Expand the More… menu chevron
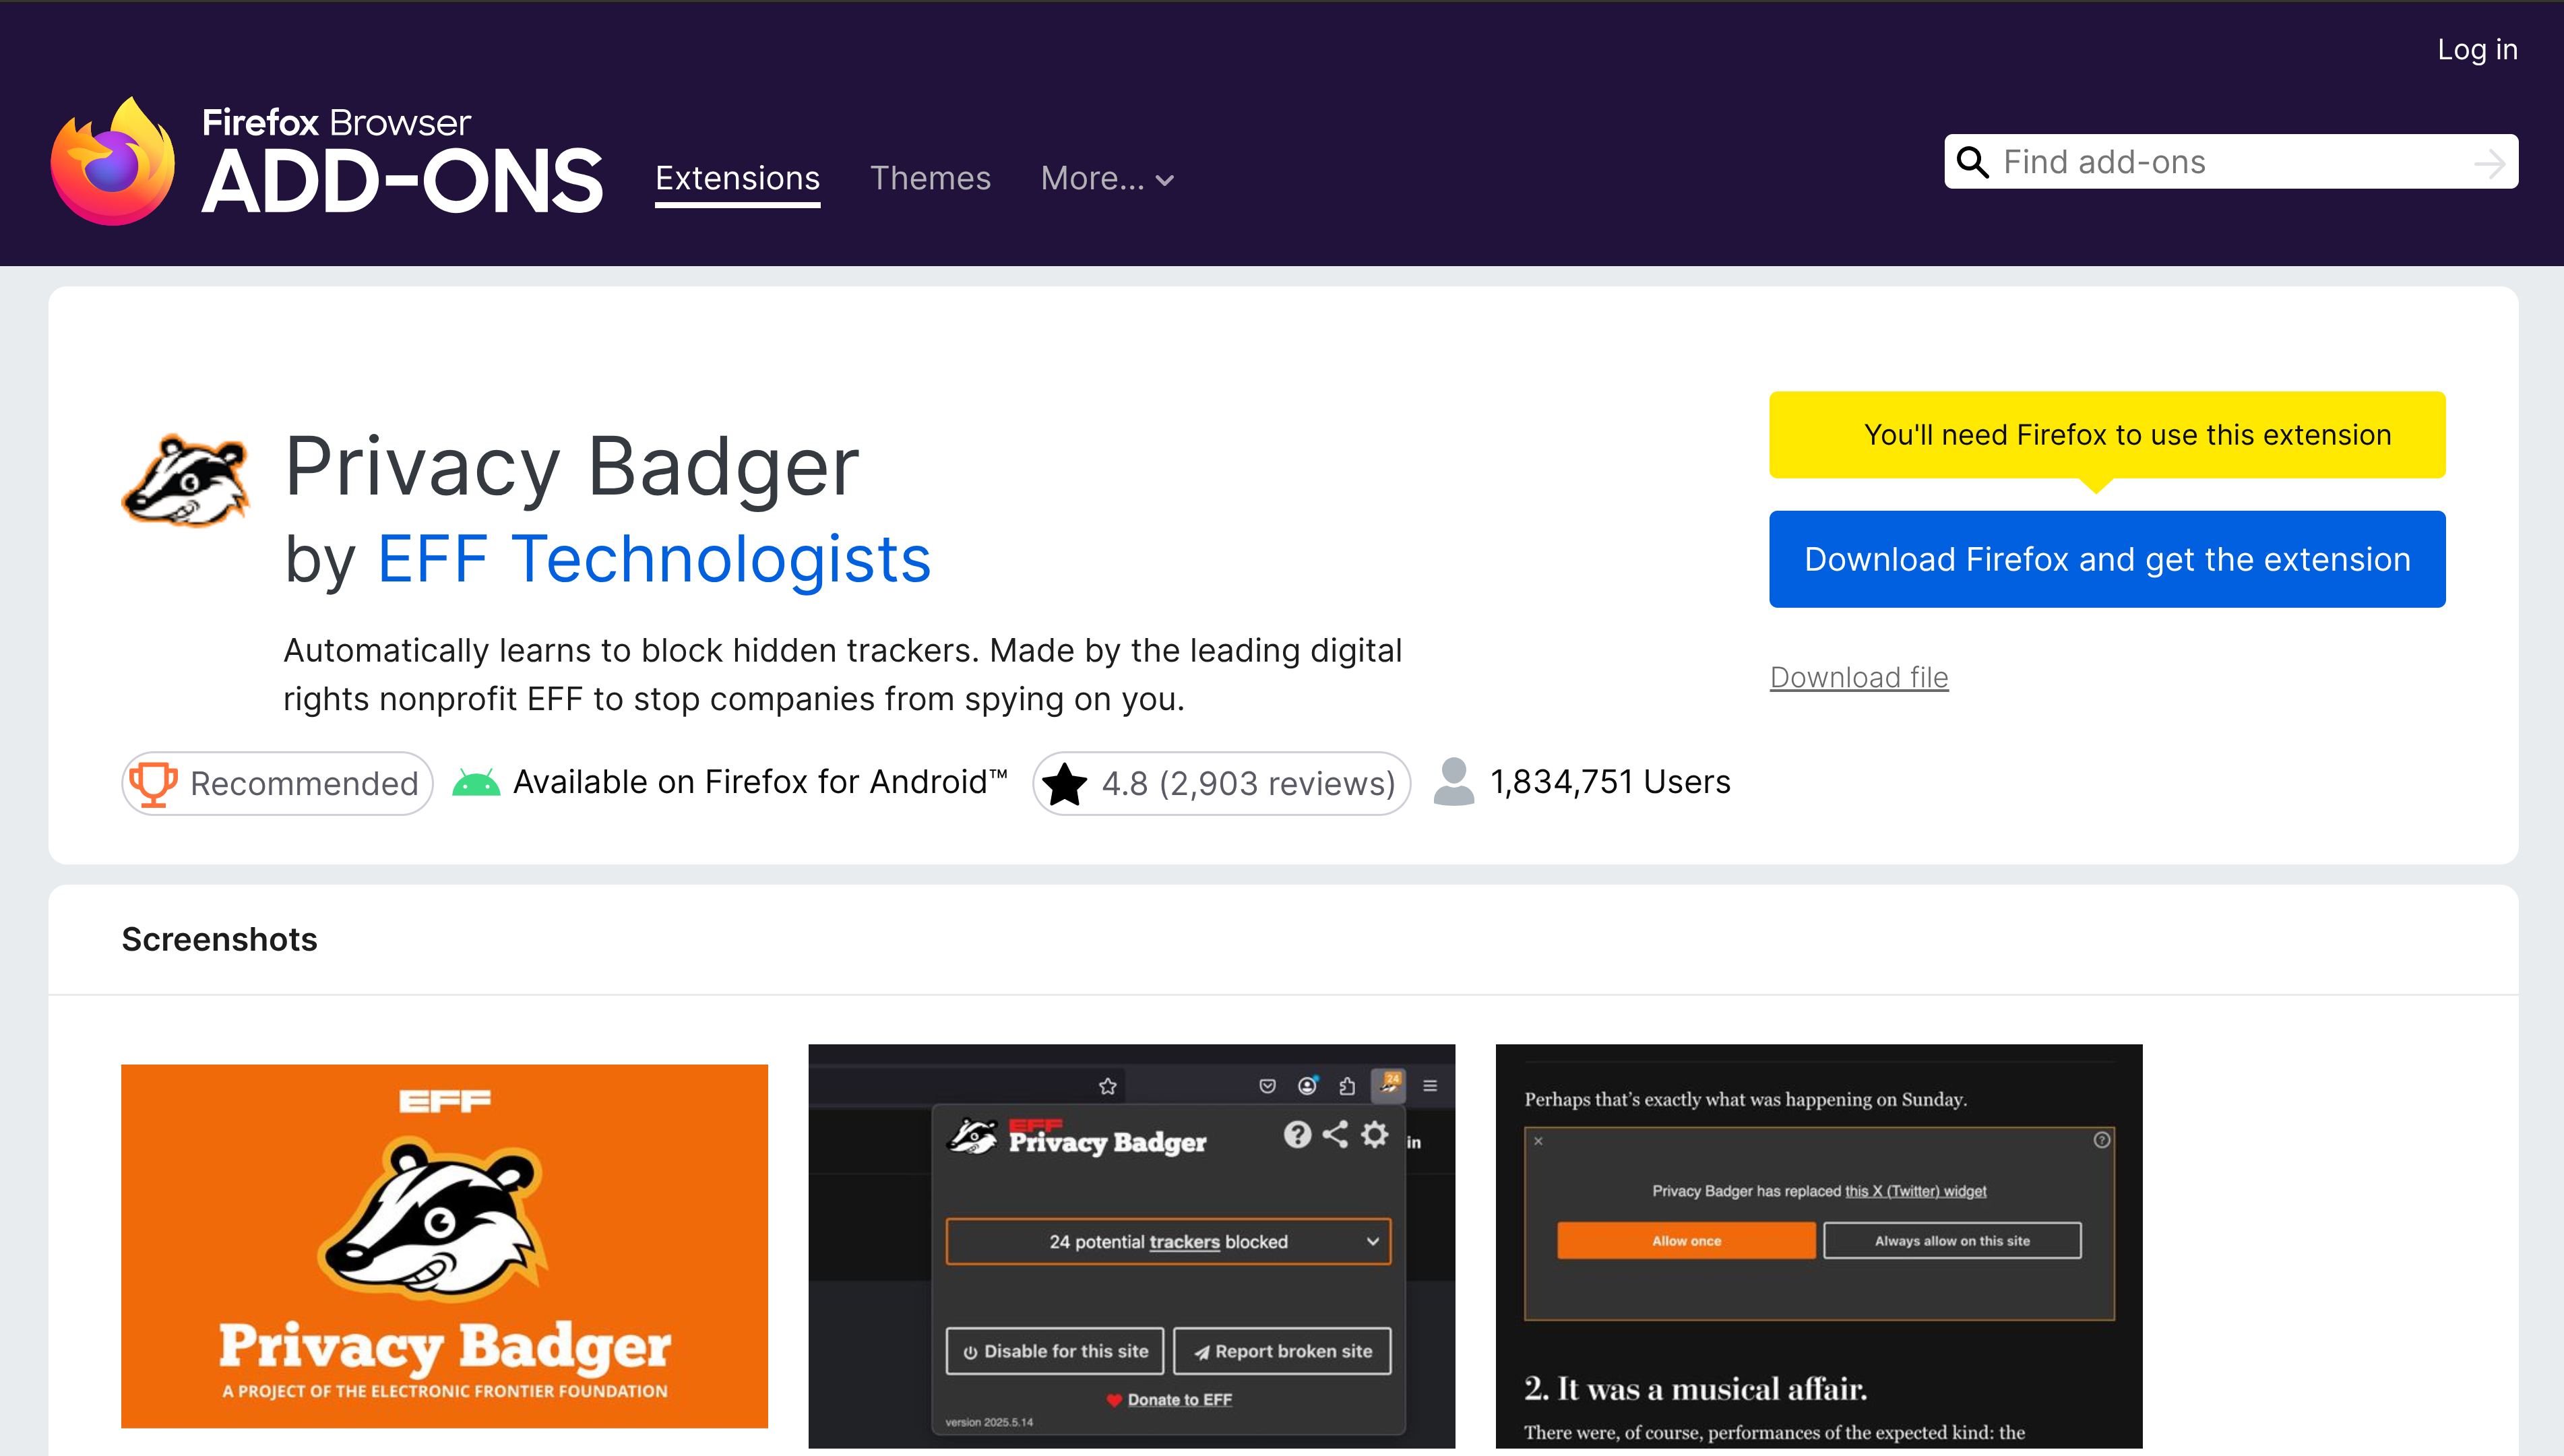Screen dimensions: 2564x1456 coord(1165,180)
